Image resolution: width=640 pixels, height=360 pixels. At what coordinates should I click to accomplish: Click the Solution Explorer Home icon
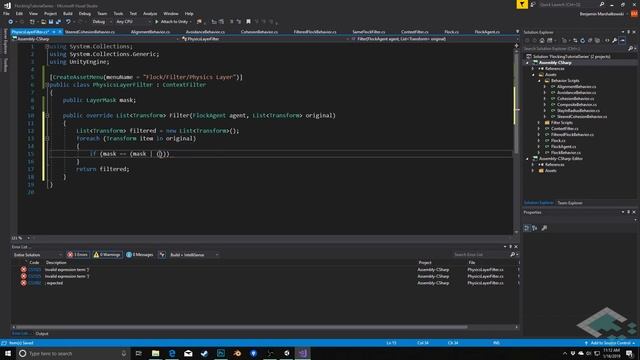pos(542,40)
